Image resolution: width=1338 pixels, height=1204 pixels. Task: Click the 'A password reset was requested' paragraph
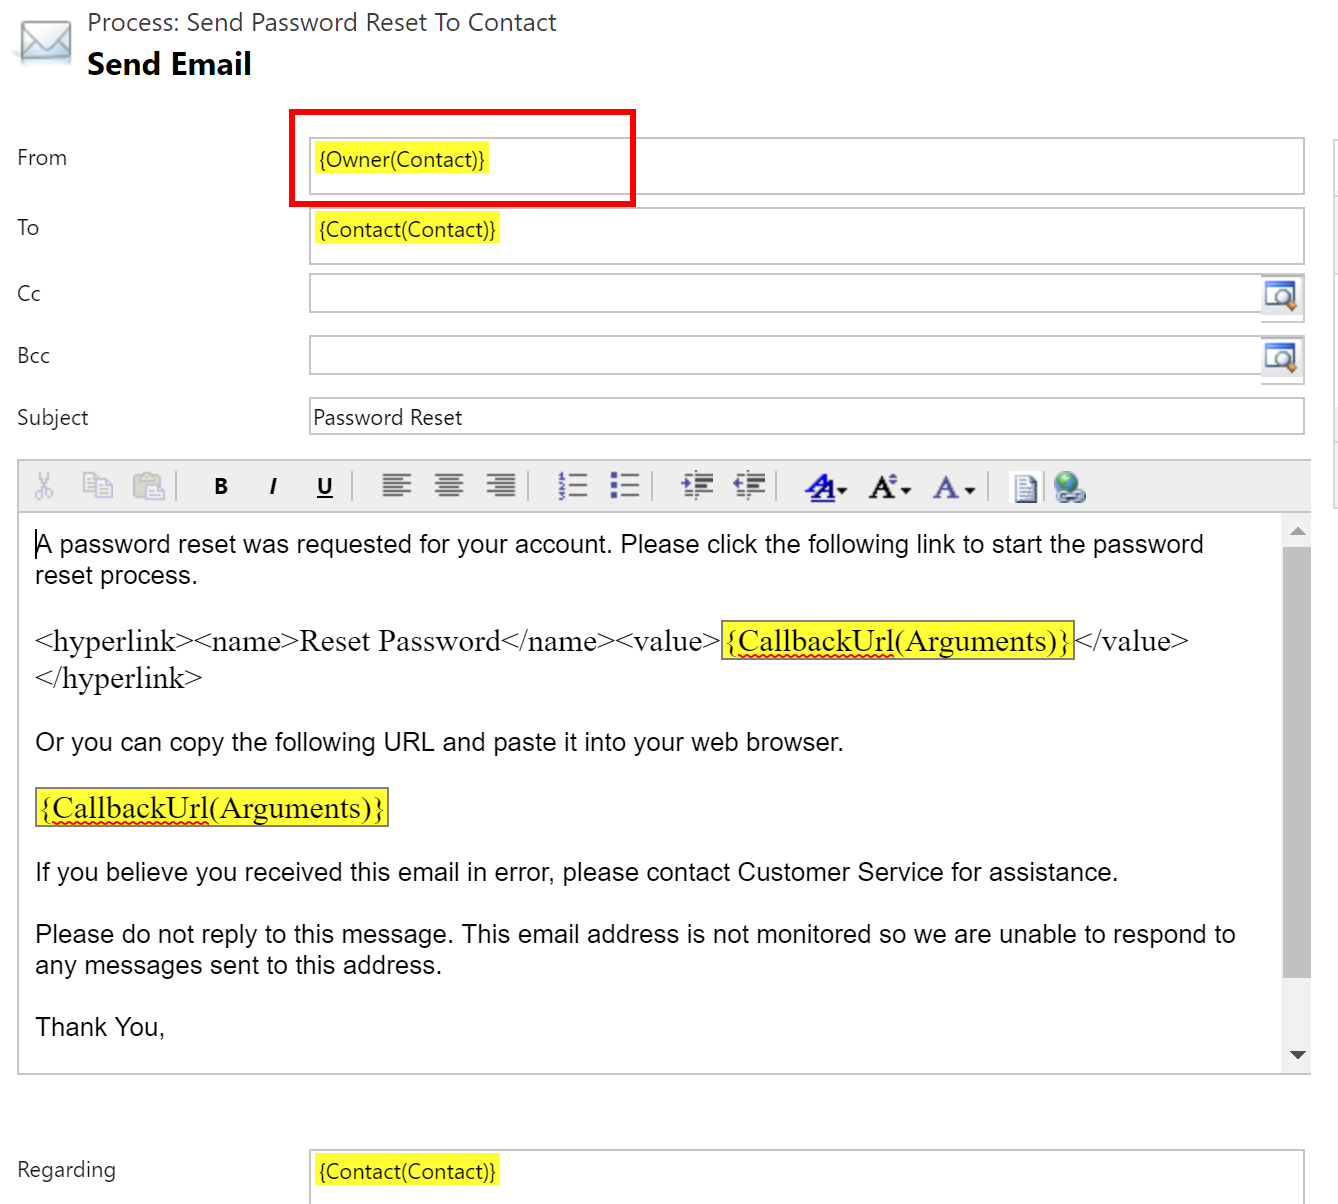coord(619,559)
